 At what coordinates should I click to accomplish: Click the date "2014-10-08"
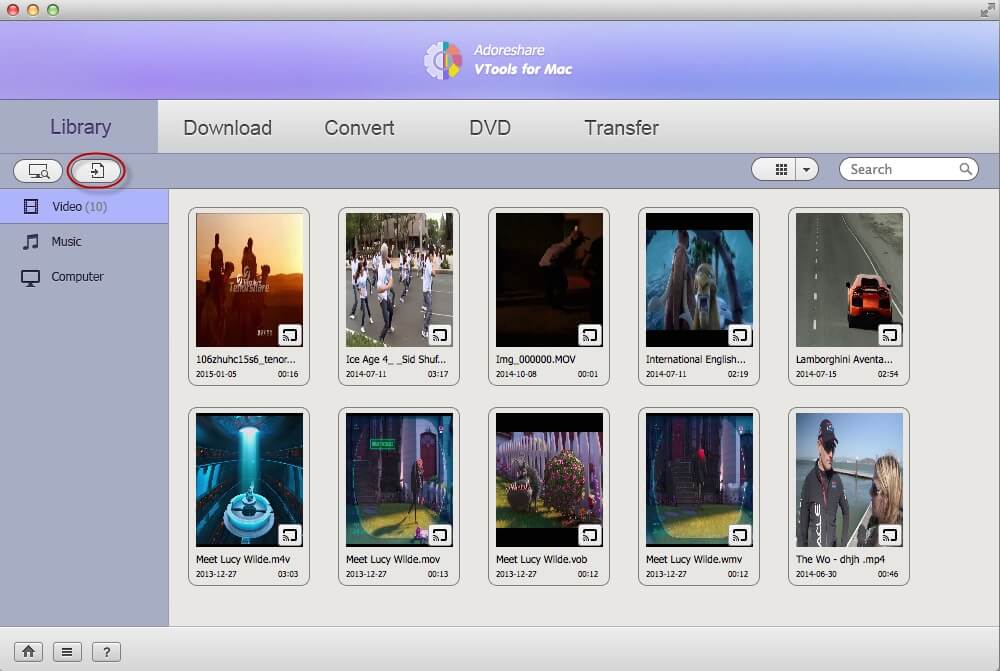[516, 374]
